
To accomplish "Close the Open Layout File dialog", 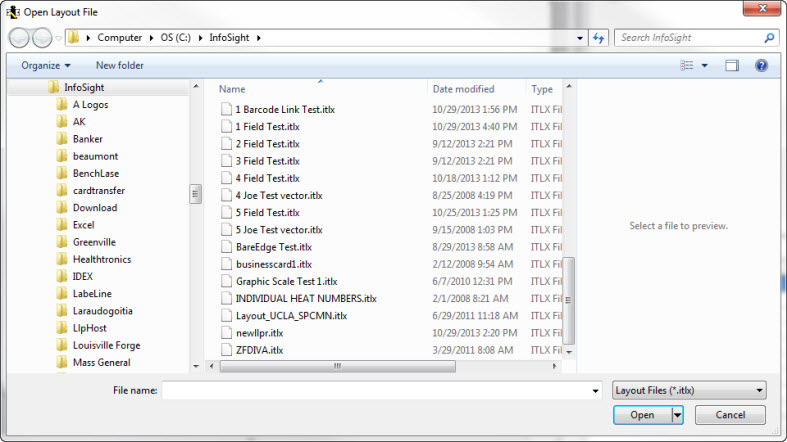I will (x=762, y=9).
